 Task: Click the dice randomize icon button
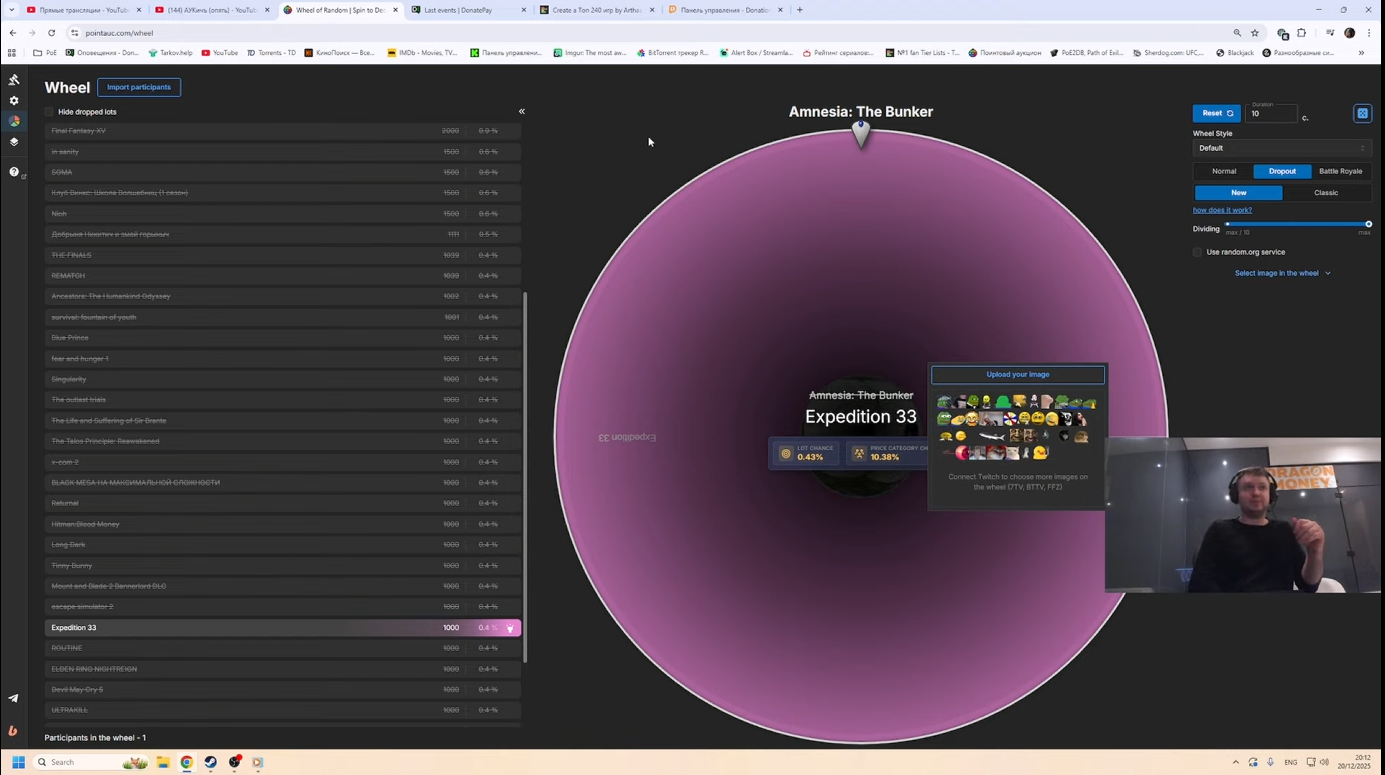[1362, 114]
